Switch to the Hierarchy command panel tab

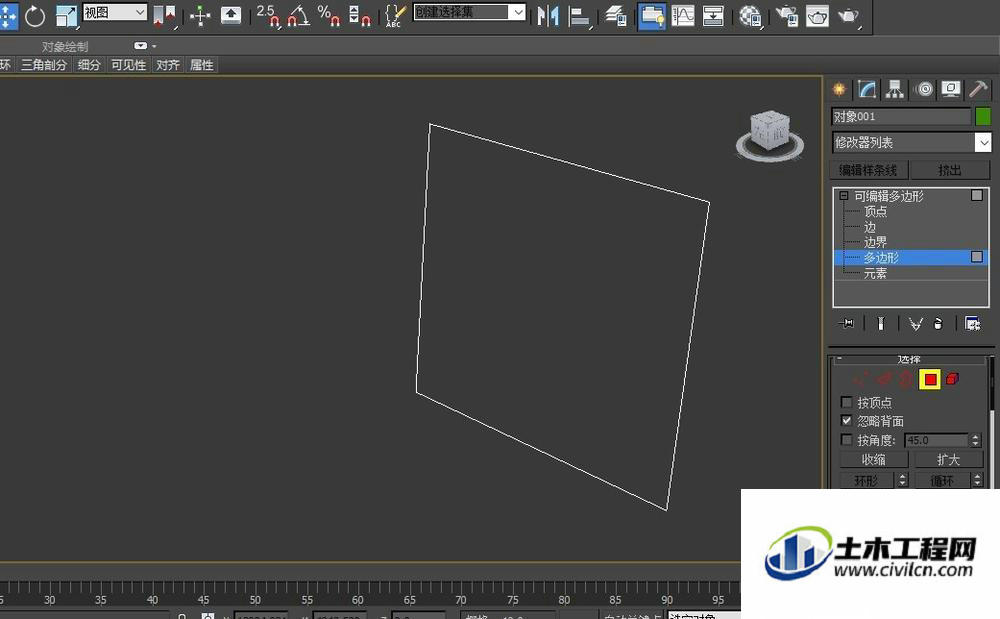click(x=895, y=89)
